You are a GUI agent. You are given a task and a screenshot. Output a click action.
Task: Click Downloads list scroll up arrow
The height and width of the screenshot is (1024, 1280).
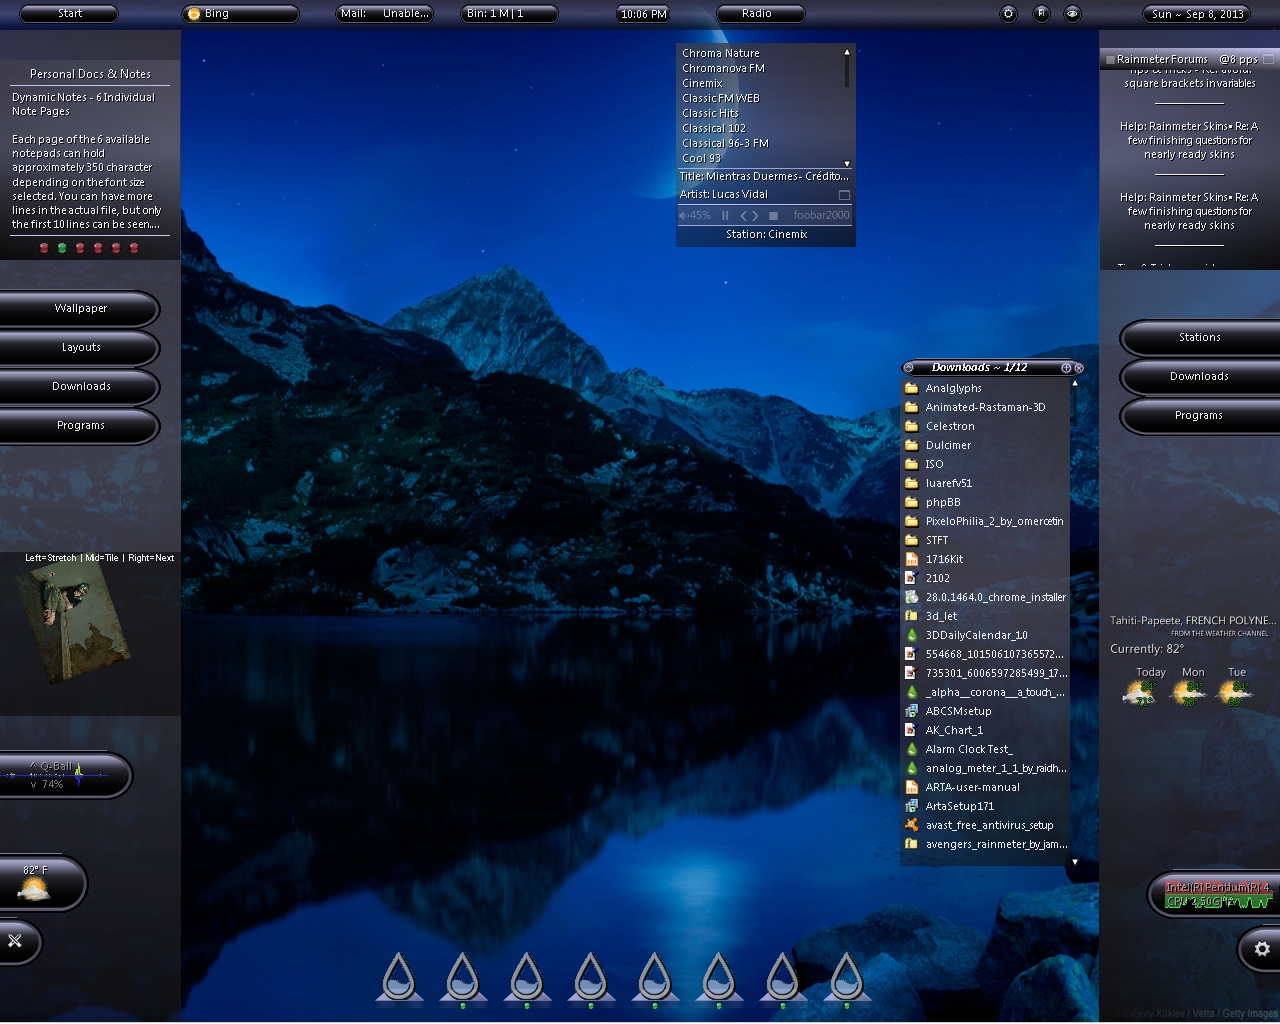click(x=1075, y=383)
